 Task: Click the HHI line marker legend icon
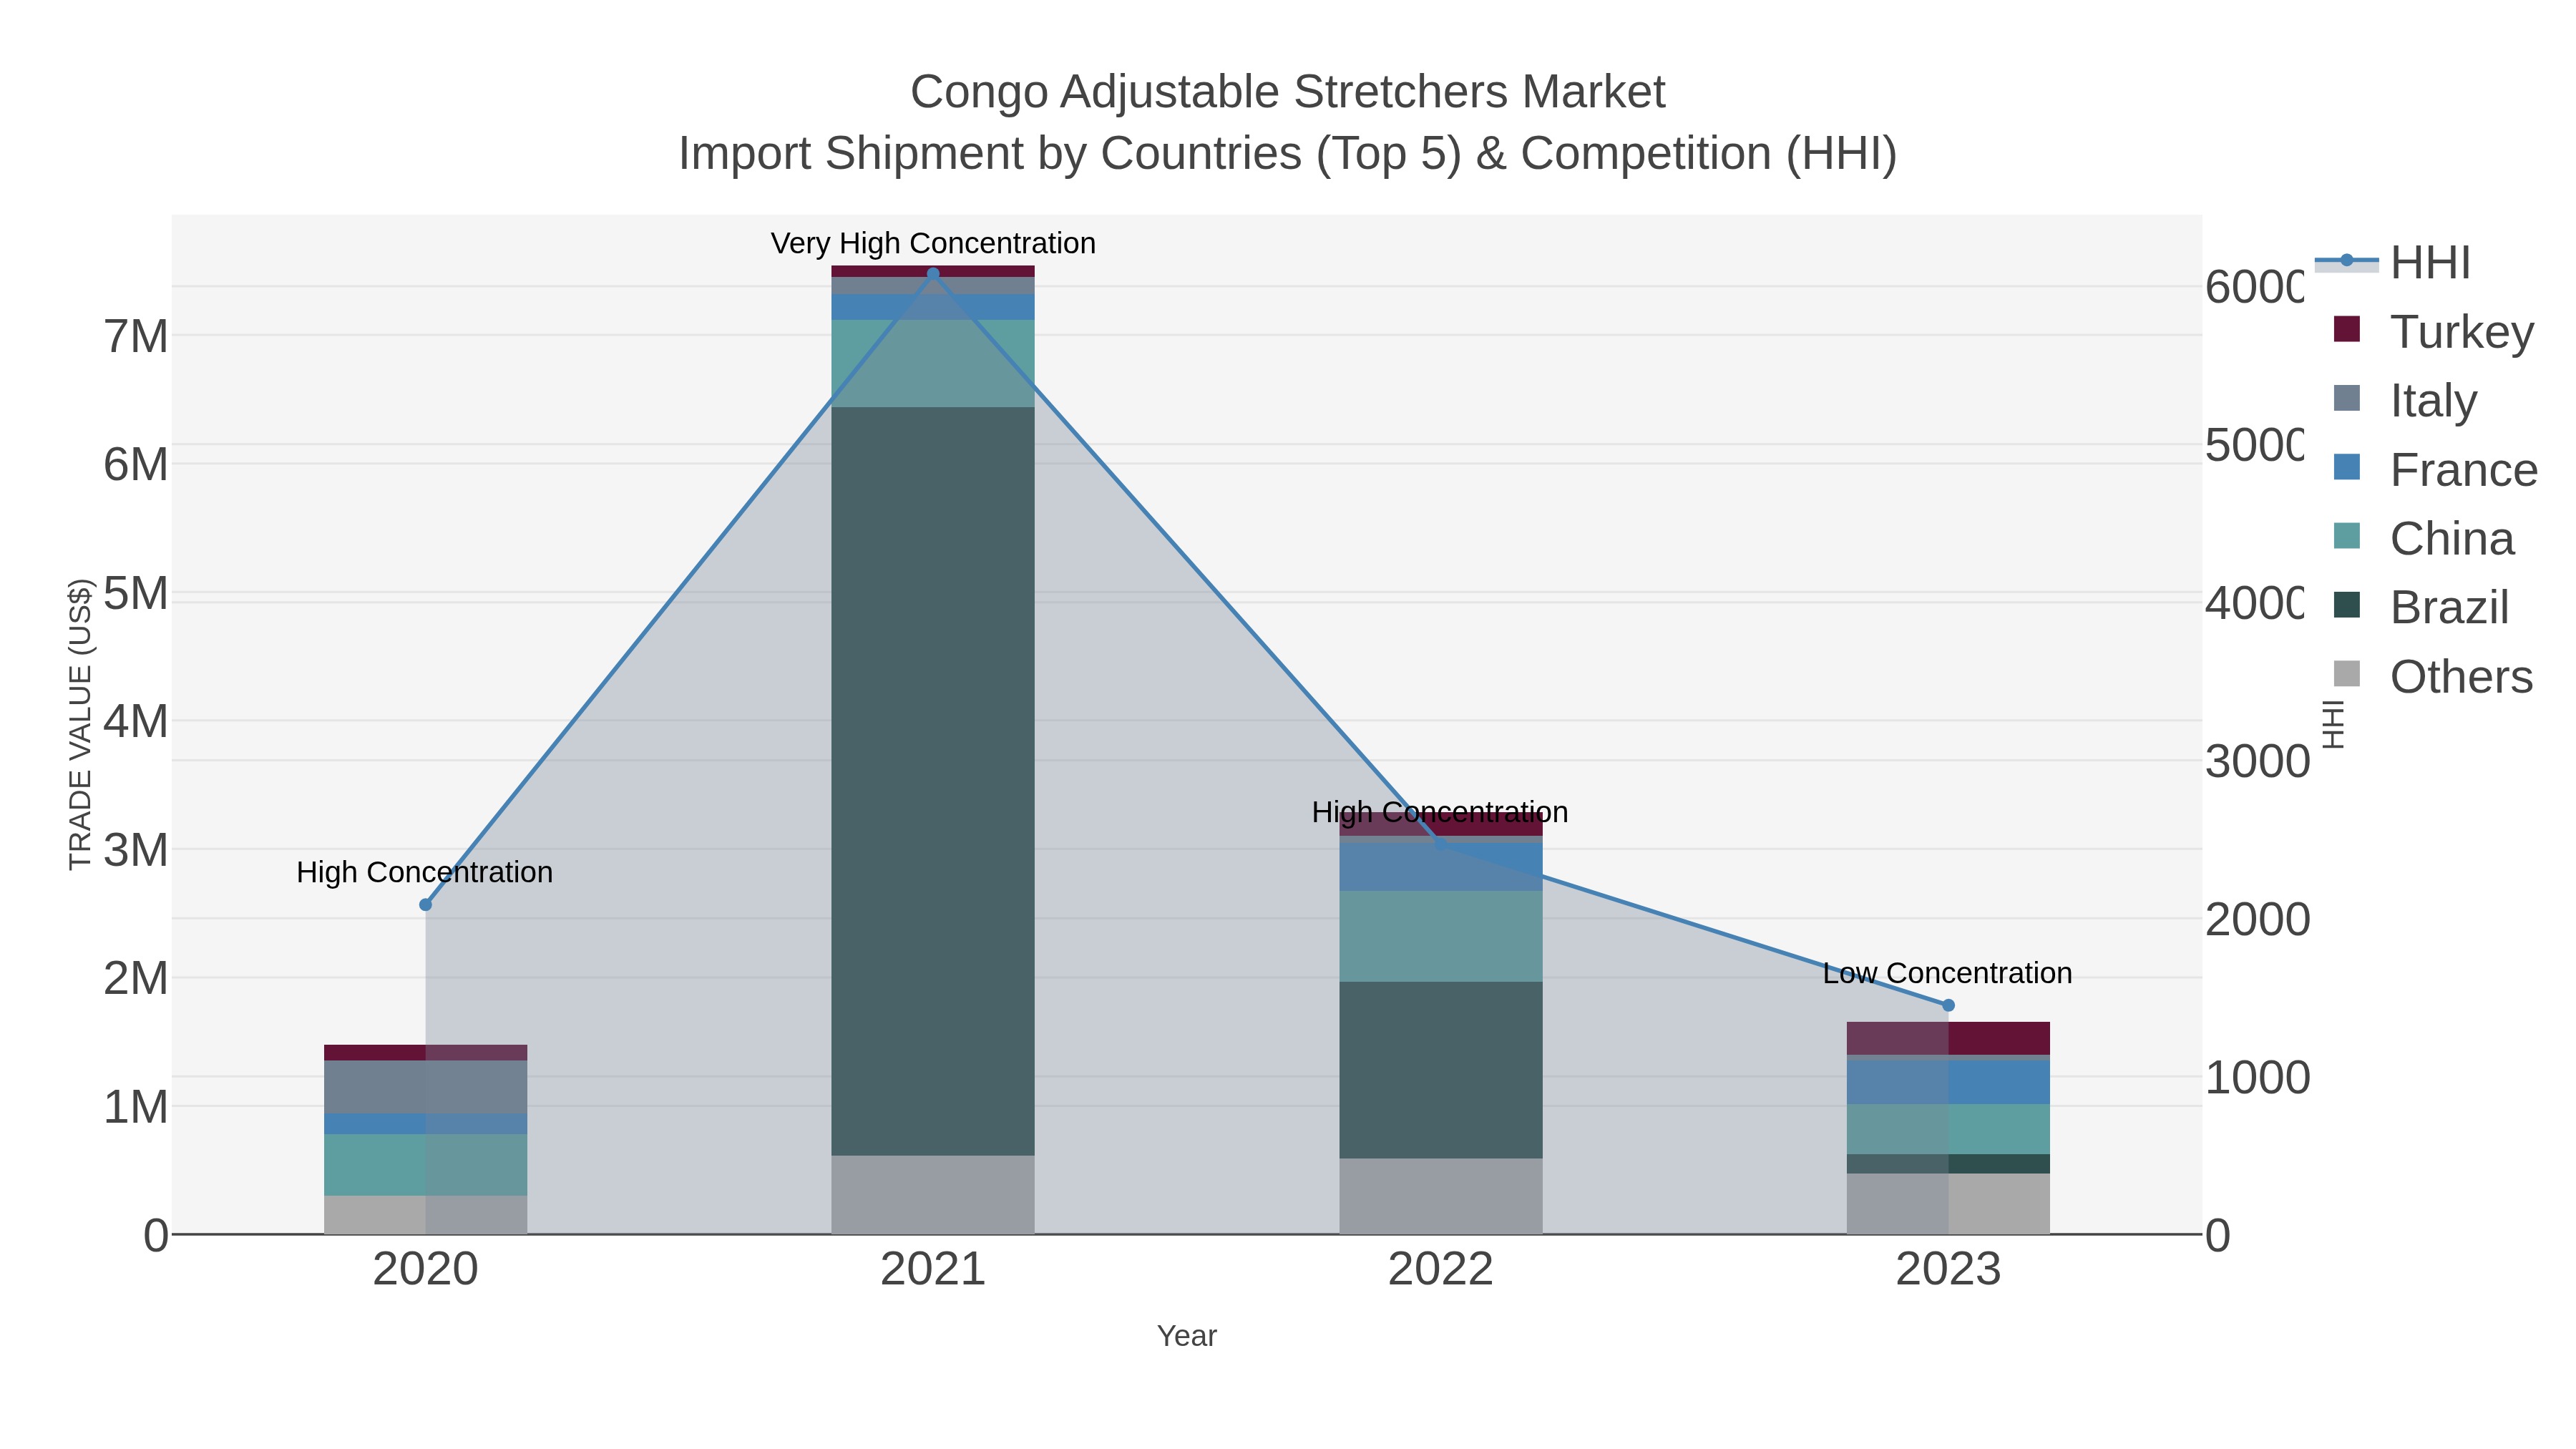coord(2347,261)
